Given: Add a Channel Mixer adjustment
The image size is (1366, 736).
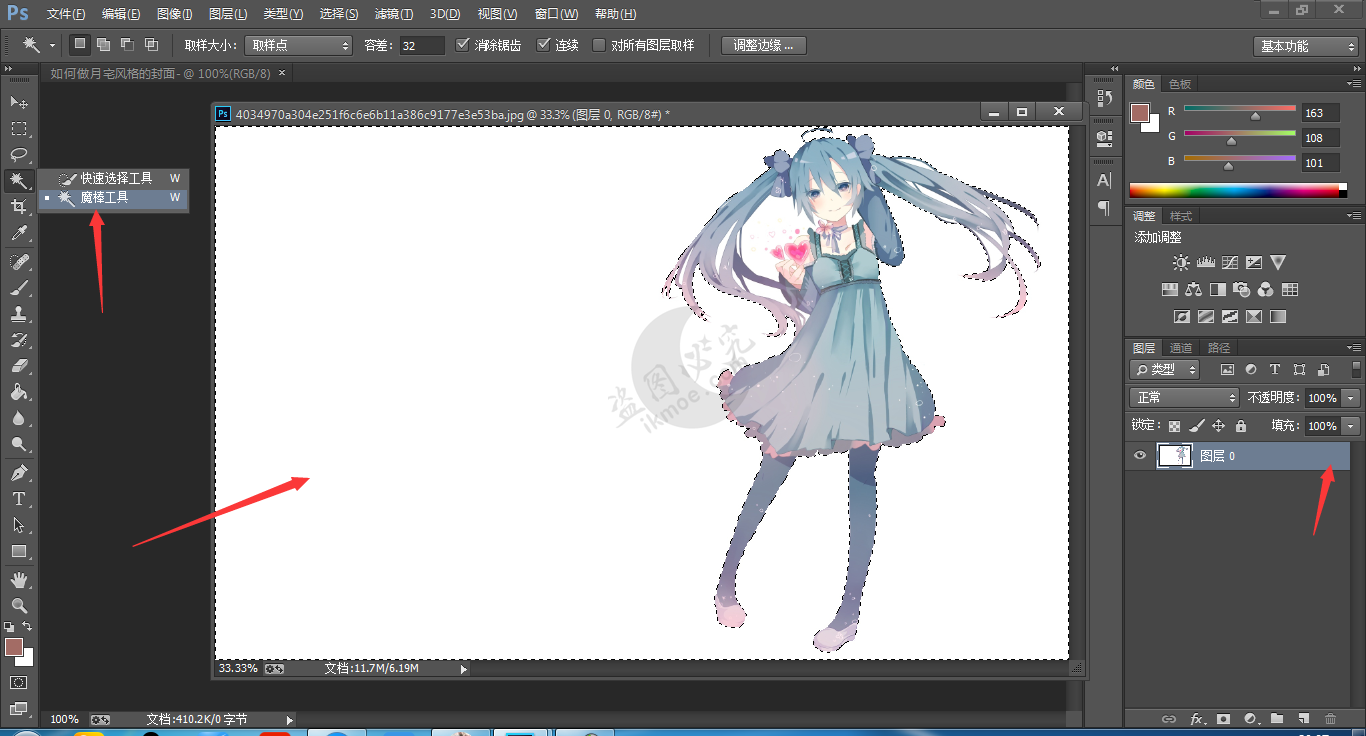Looking at the screenshot, I should pyautogui.click(x=1266, y=290).
